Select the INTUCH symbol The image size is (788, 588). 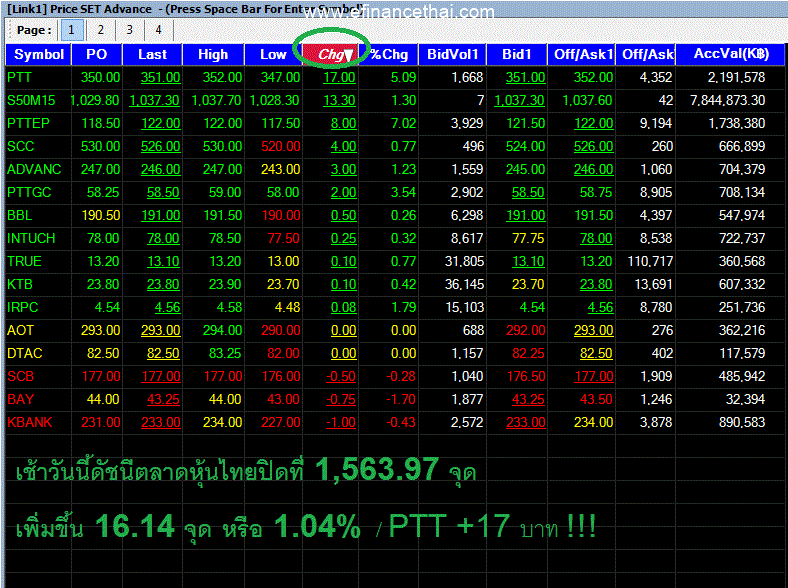[31, 239]
